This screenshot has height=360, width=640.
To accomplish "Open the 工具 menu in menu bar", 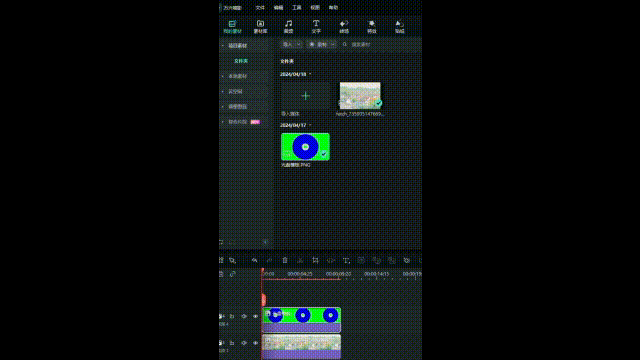I will point(297,8).
